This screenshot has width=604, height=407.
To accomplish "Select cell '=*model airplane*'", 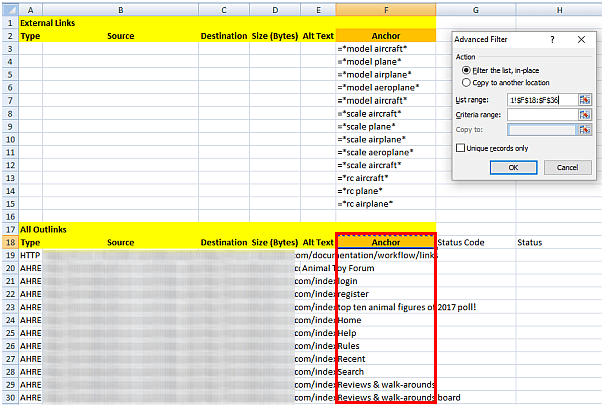I will pos(386,75).
